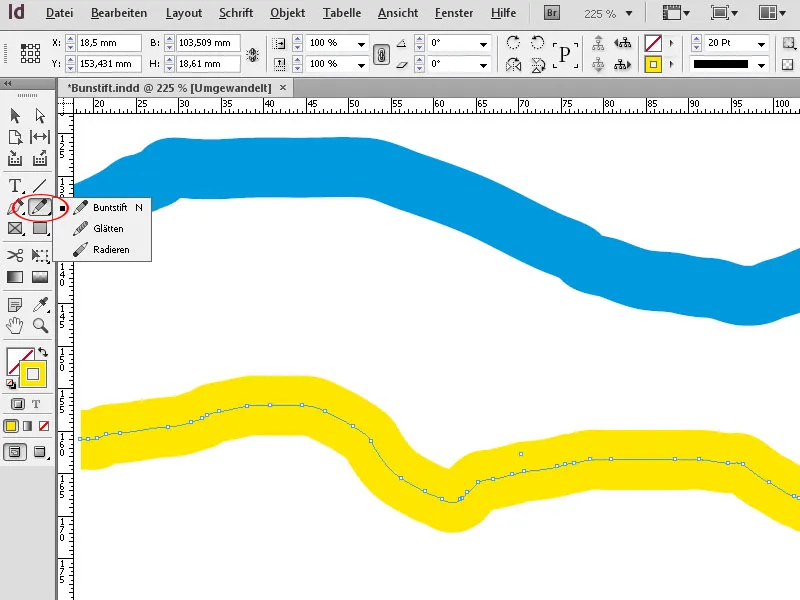Screen dimensions: 800x600
Task: Open the Ansicht menu
Action: pos(398,13)
